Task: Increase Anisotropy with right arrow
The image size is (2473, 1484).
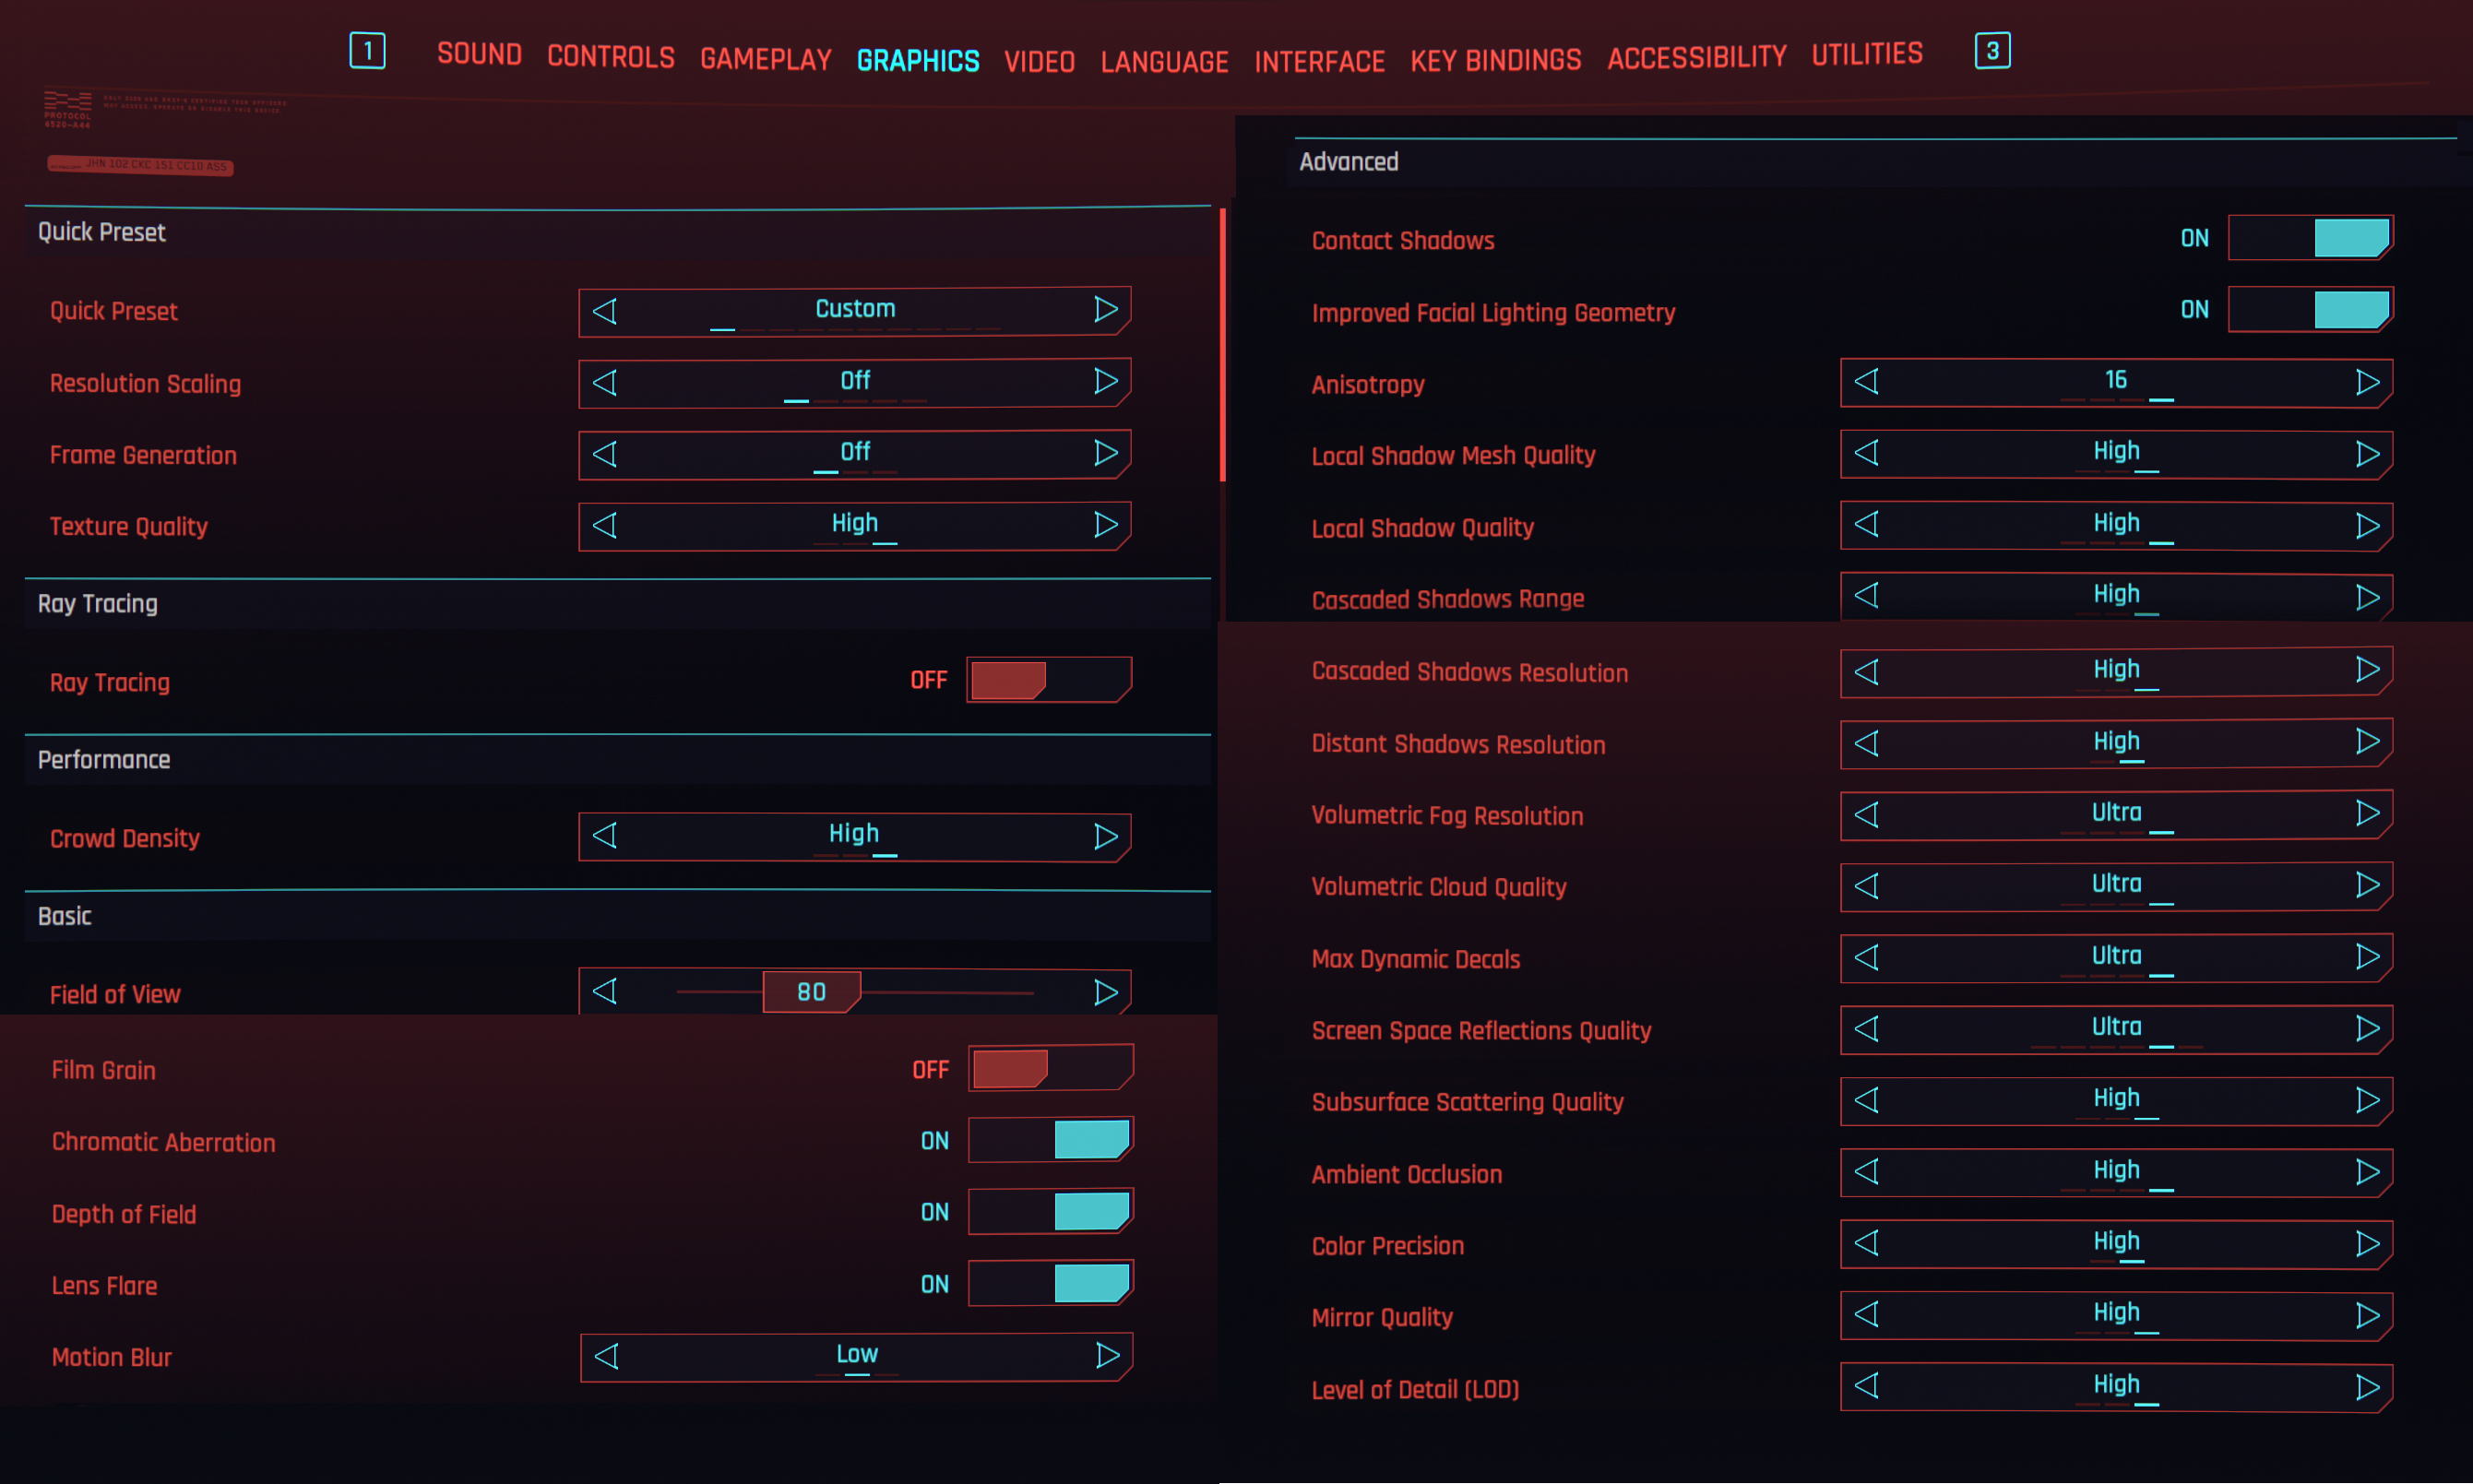Action: click(2366, 382)
